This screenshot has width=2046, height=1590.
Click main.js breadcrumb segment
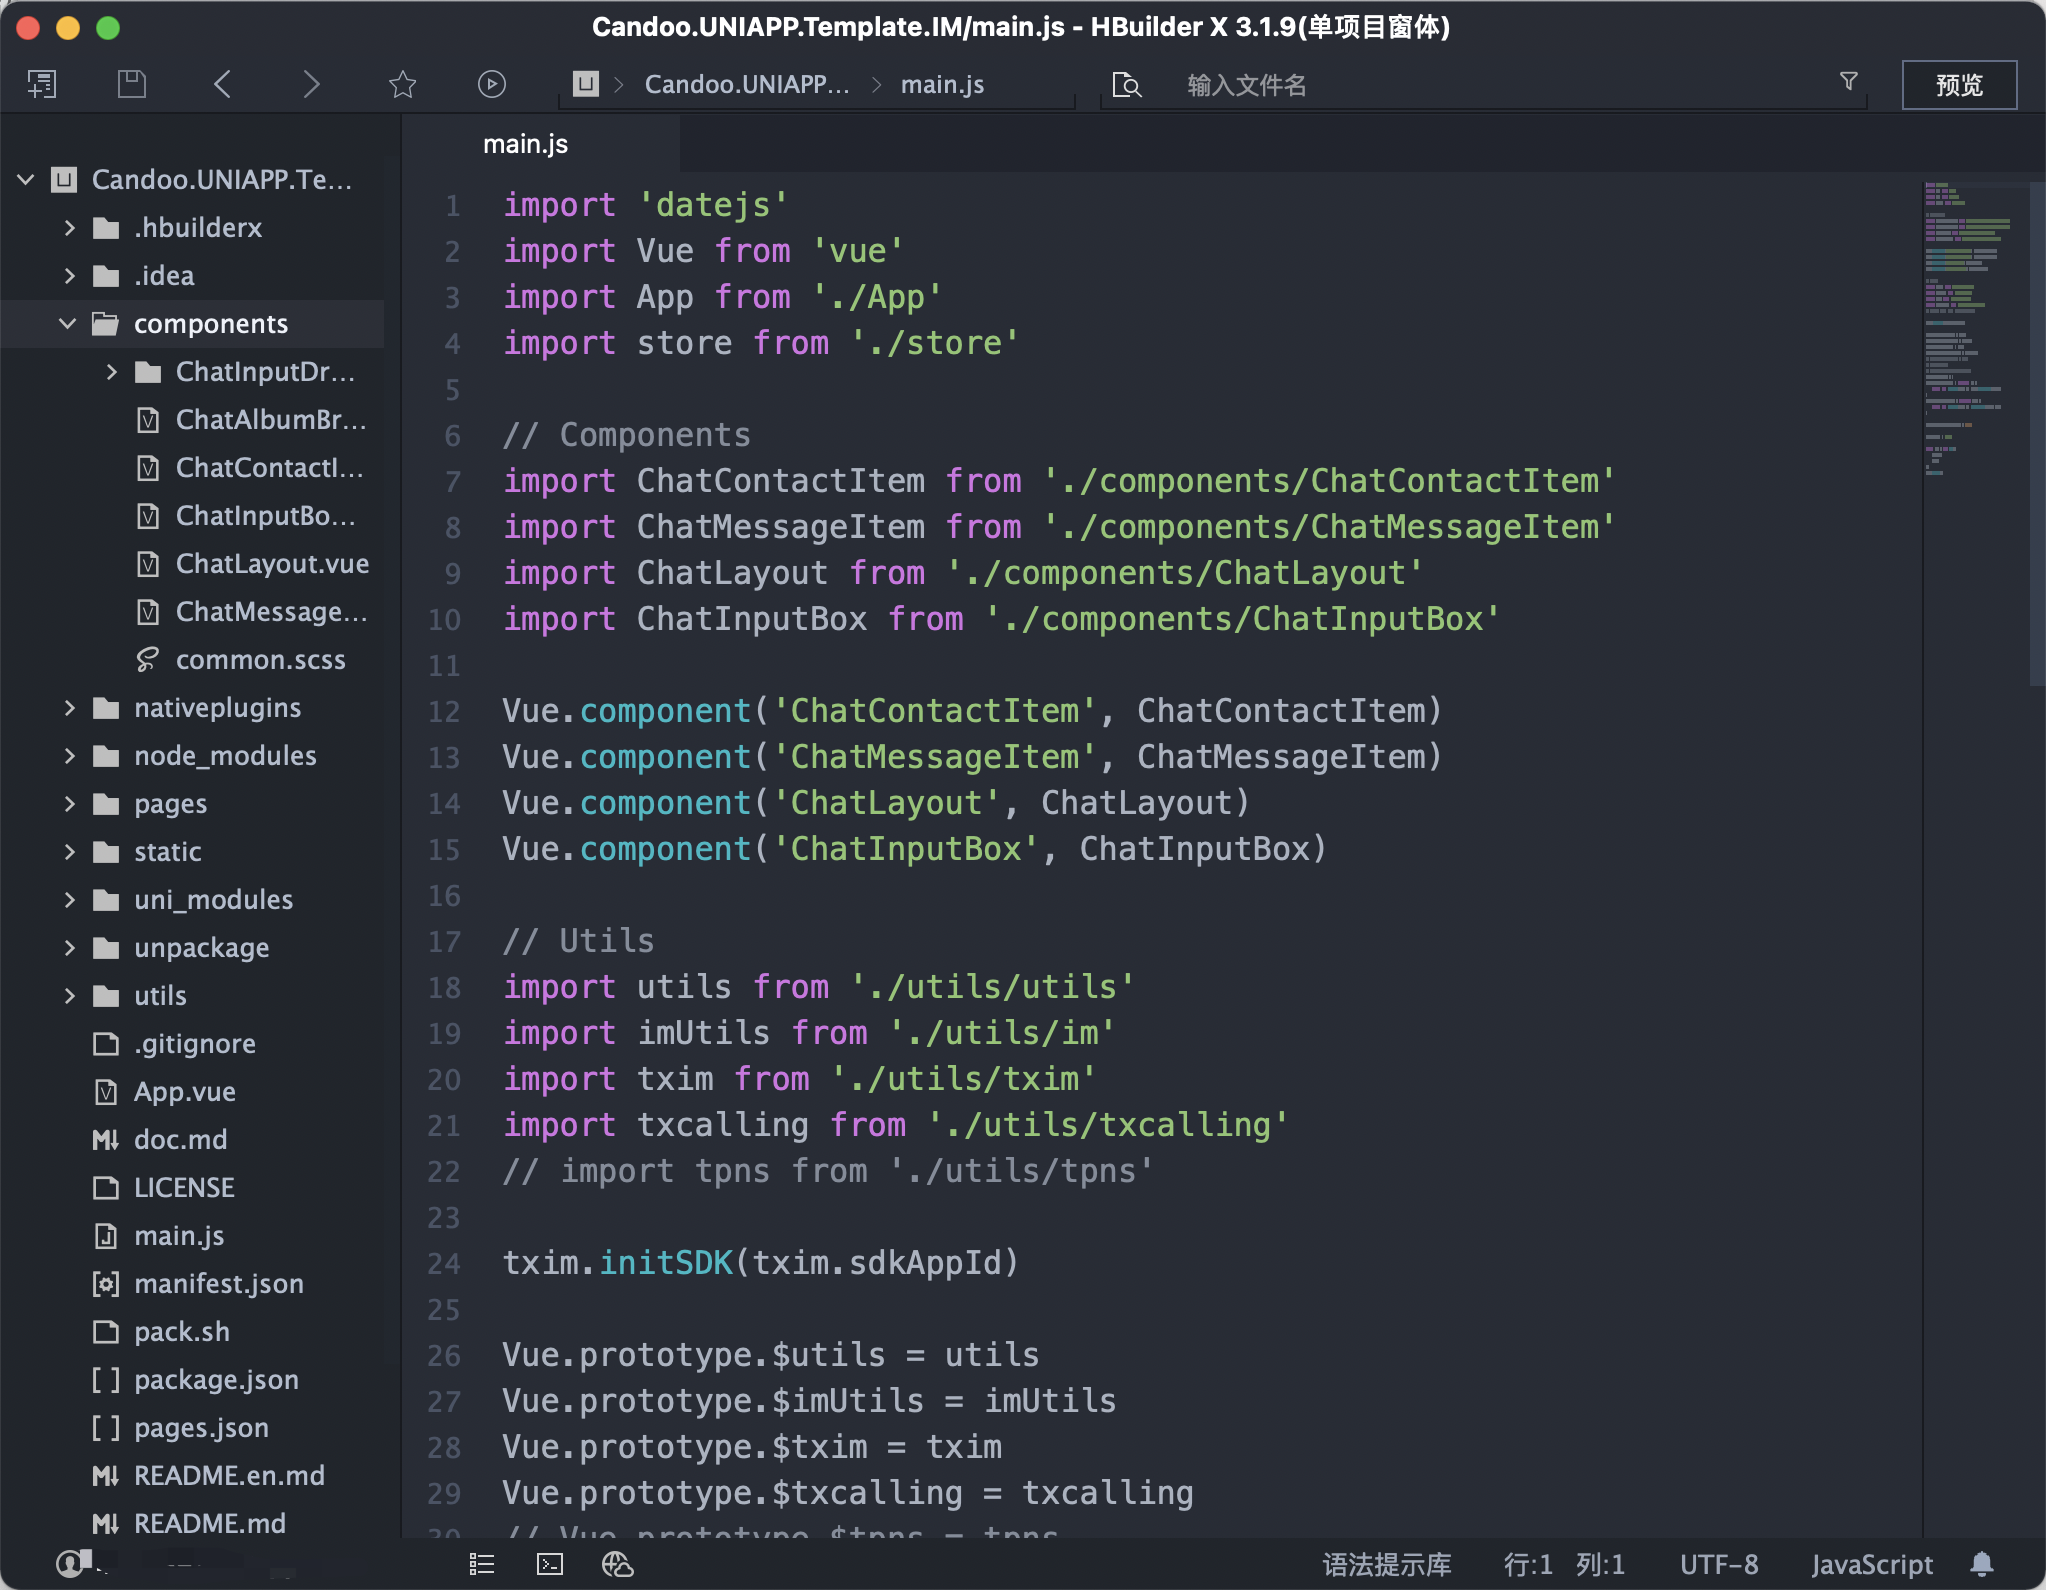pos(942,85)
